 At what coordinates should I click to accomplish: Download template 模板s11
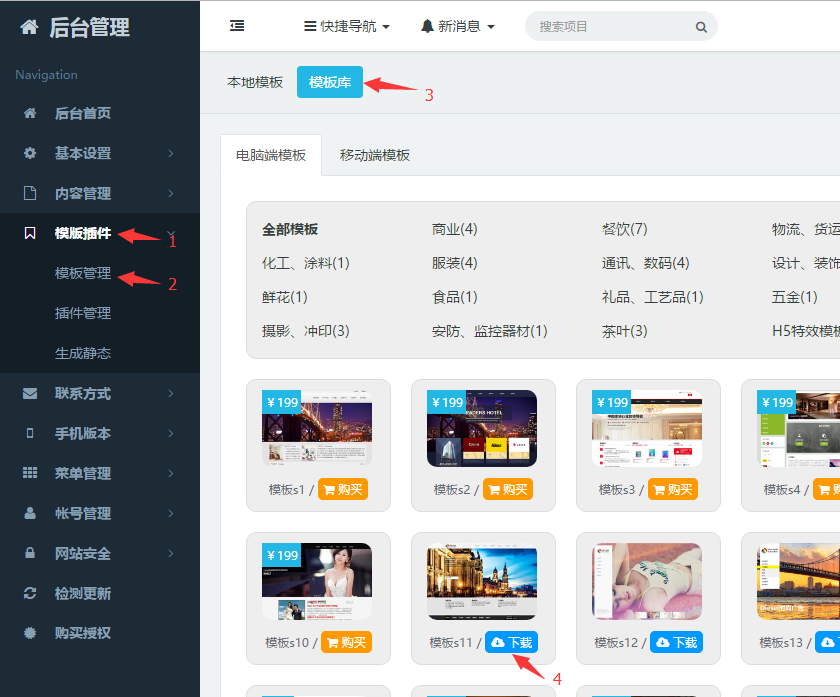click(x=511, y=642)
